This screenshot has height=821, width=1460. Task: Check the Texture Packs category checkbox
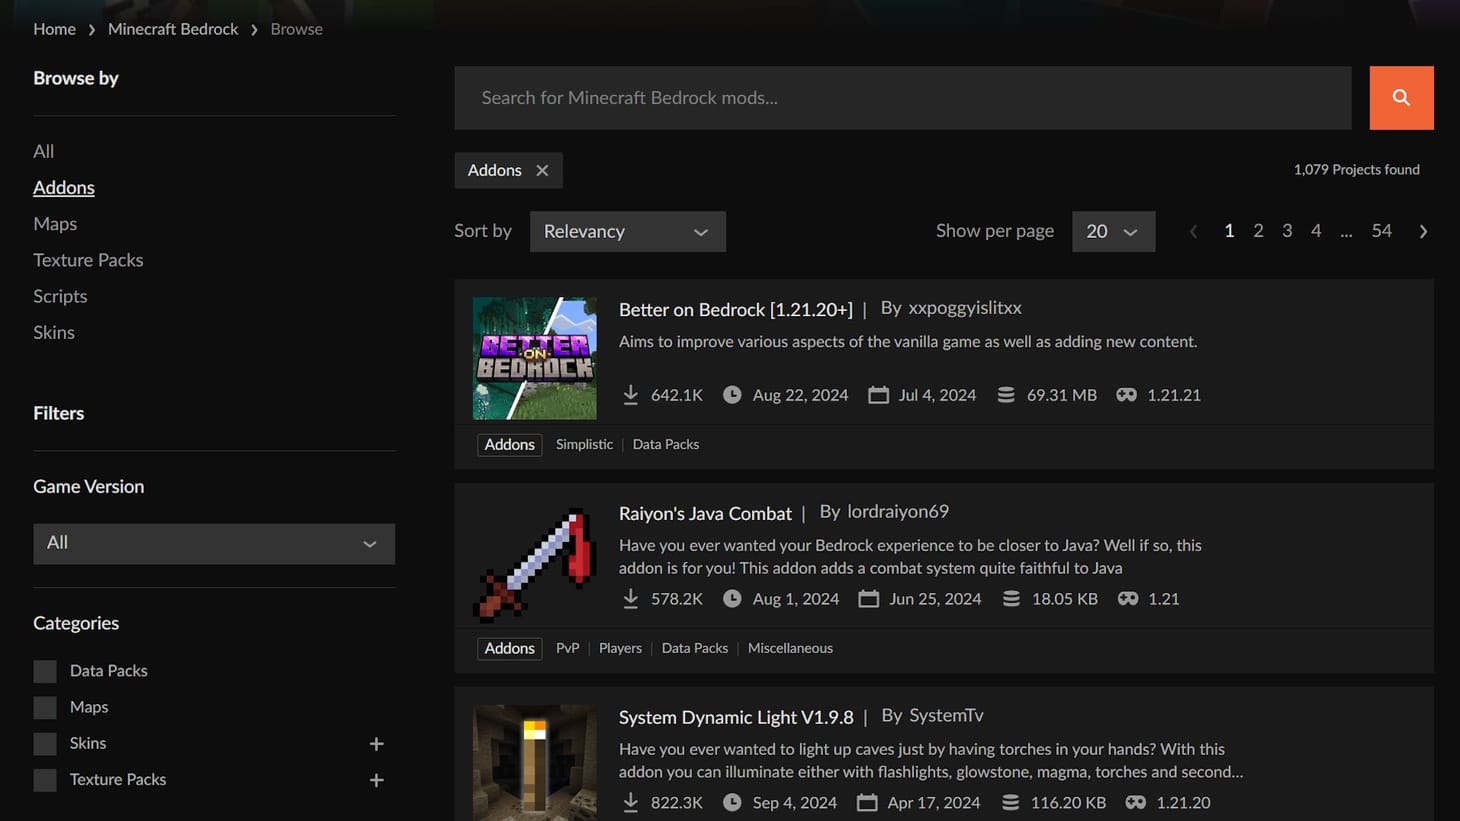pos(44,779)
